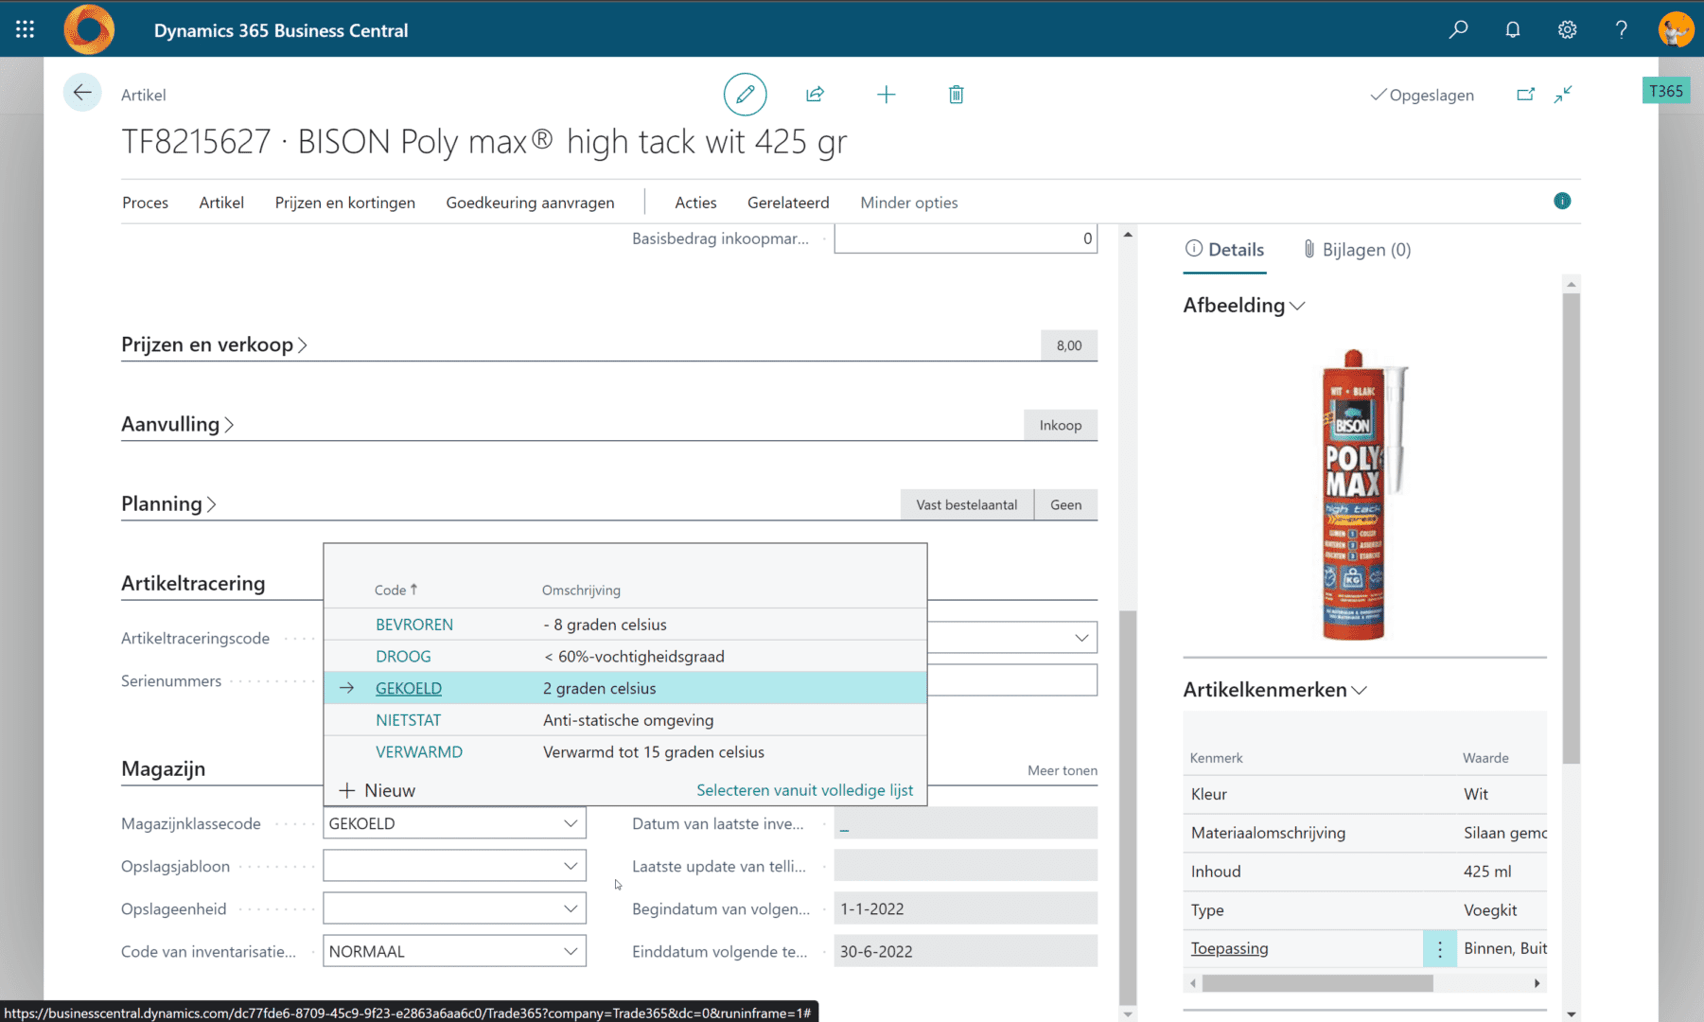Click Meer tonen in Magazijn
The image size is (1704, 1022).
pos(1062,770)
